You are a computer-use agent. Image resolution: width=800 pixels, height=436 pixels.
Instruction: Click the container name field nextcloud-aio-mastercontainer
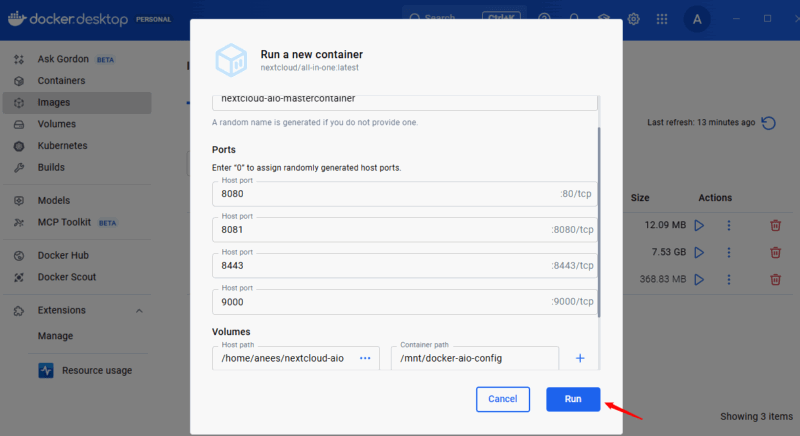coord(405,101)
